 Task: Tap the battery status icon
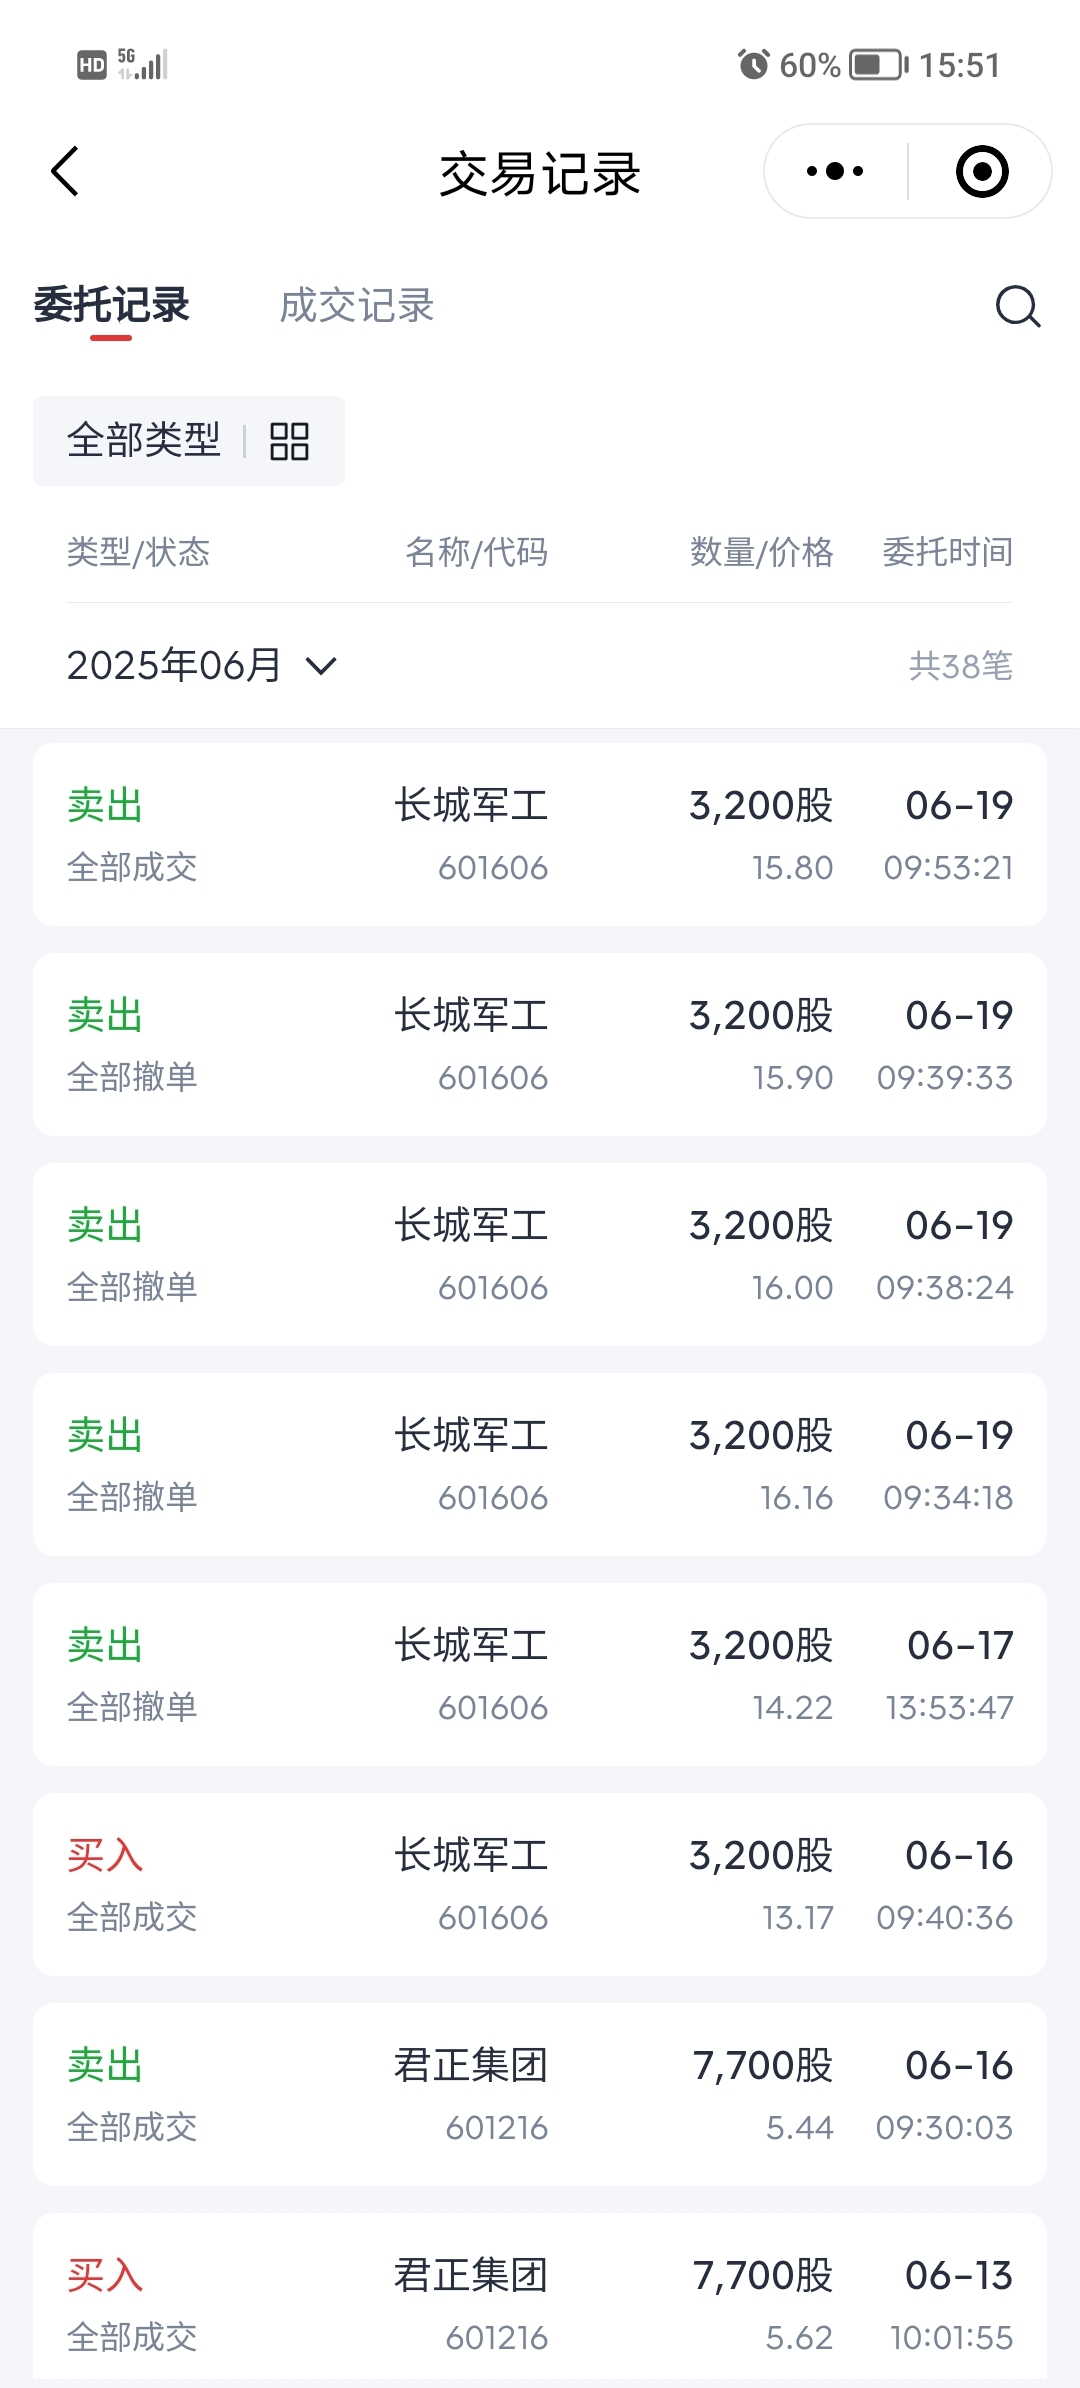pyautogui.click(x=879, y=65)
